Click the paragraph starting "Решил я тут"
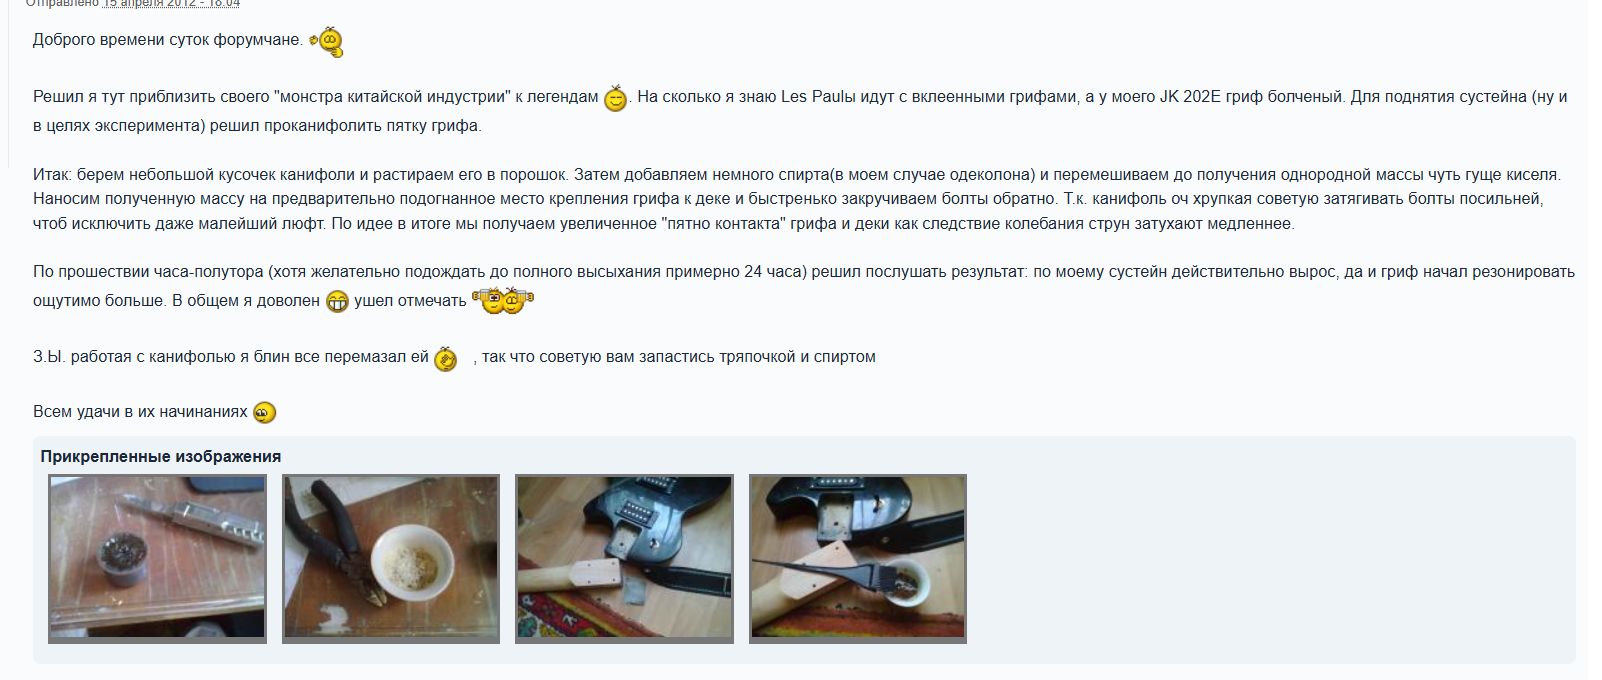 coord(800,112)
